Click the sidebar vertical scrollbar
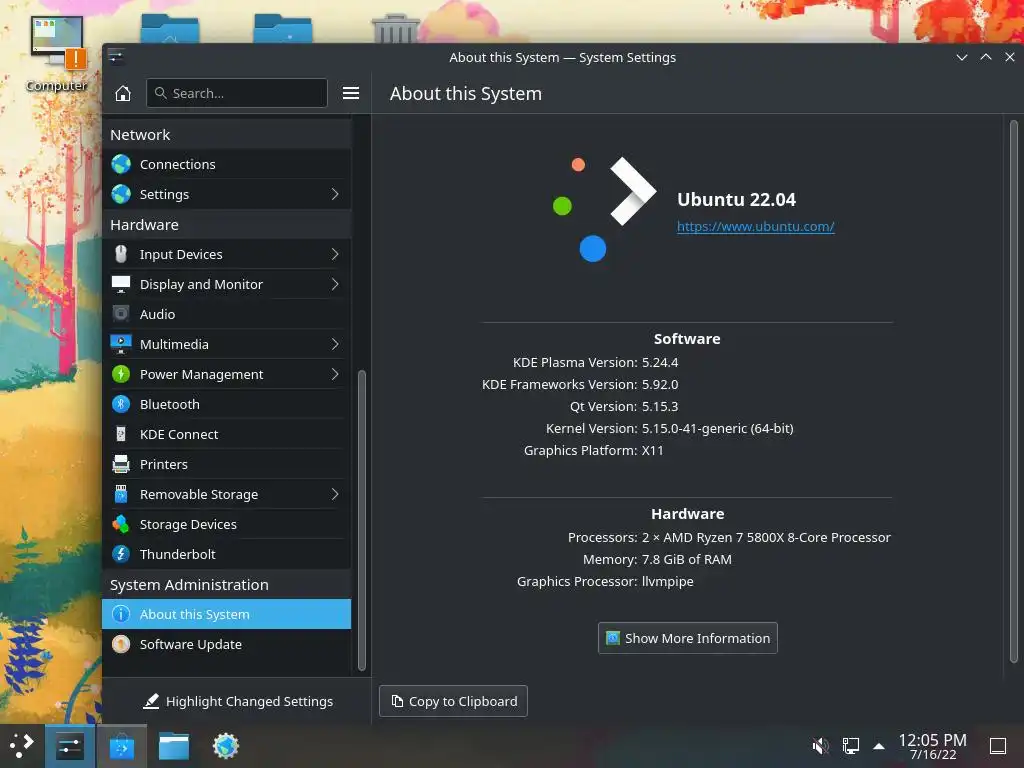 pos(362,520)
